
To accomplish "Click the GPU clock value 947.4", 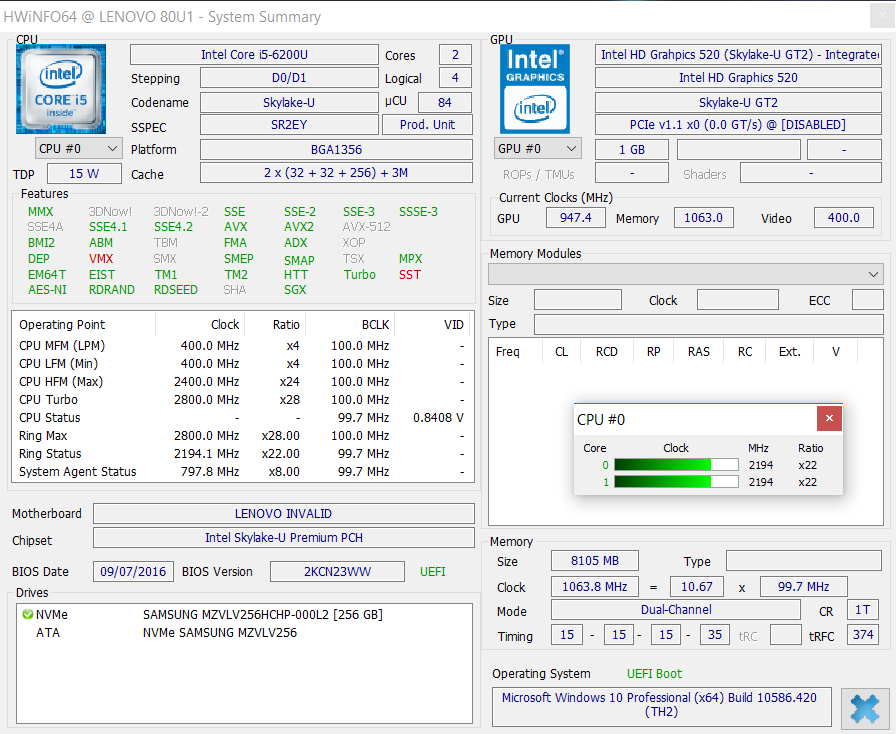I will pyautogui.click(x=575, y=218).
